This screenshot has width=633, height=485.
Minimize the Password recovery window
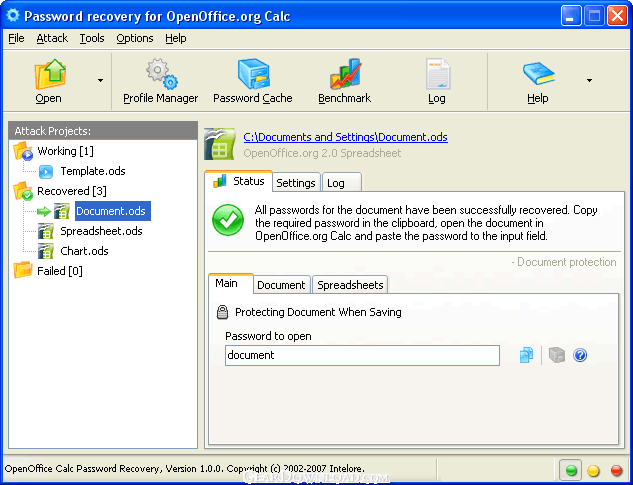[x=570, y=17]
